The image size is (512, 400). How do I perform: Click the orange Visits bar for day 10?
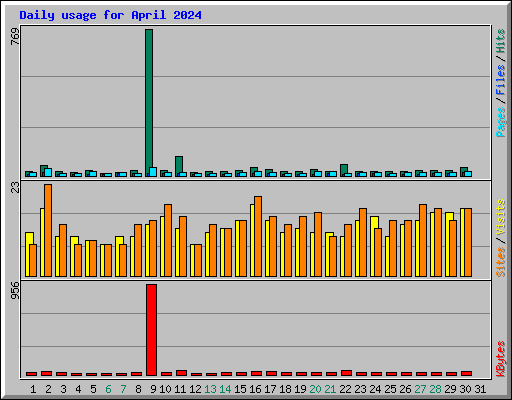point(168,240)
